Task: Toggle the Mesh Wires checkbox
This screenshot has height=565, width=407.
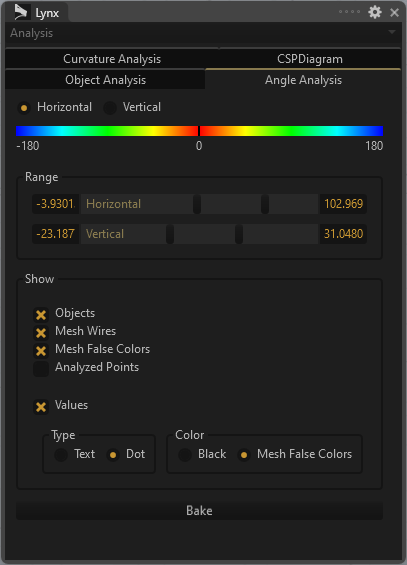Action: (x=41, y=333)
